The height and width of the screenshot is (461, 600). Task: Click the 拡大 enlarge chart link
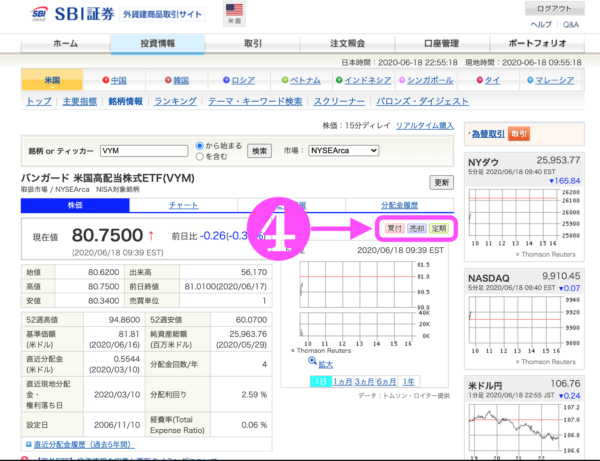326,365
